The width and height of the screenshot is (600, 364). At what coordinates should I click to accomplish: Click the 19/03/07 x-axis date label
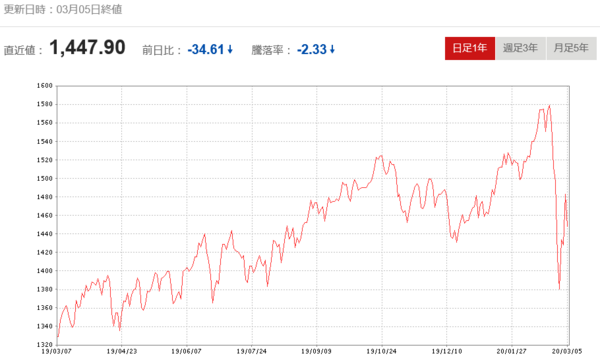click(x=57, y=351)
